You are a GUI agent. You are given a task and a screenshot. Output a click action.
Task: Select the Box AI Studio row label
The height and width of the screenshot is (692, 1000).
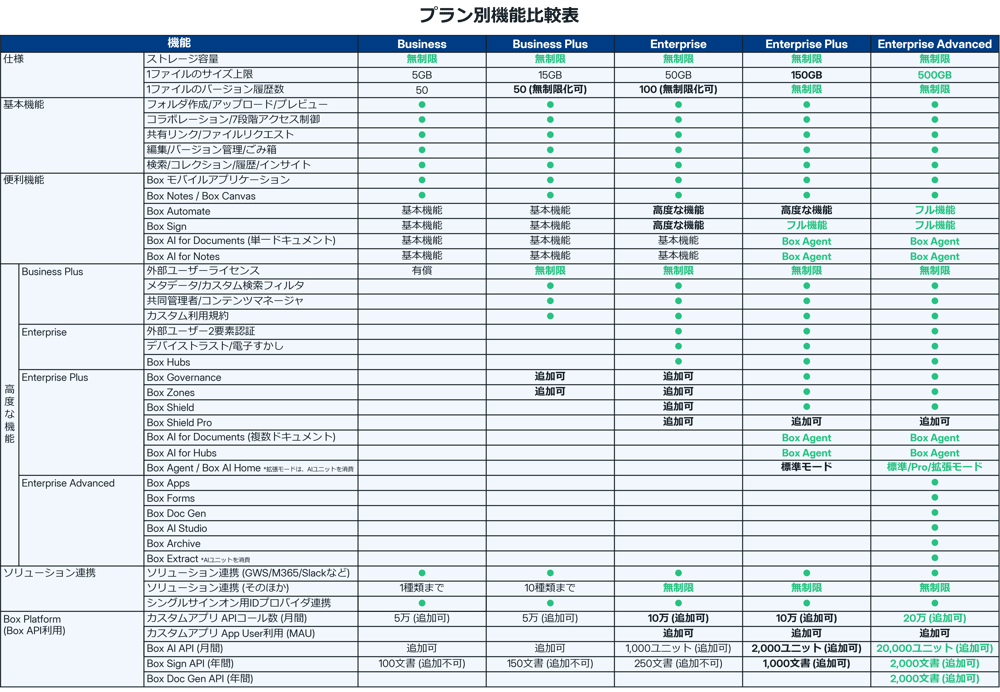(177, 528)
